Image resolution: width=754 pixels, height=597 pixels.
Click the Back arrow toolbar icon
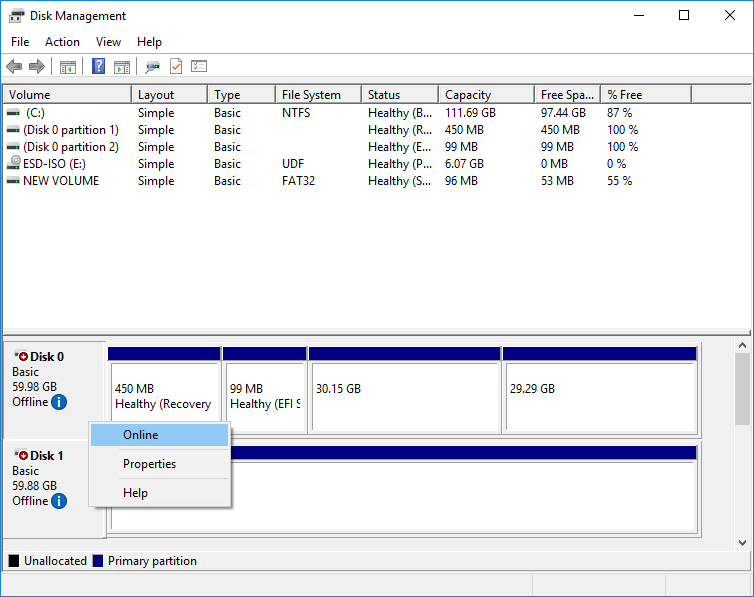coord(14,66)
